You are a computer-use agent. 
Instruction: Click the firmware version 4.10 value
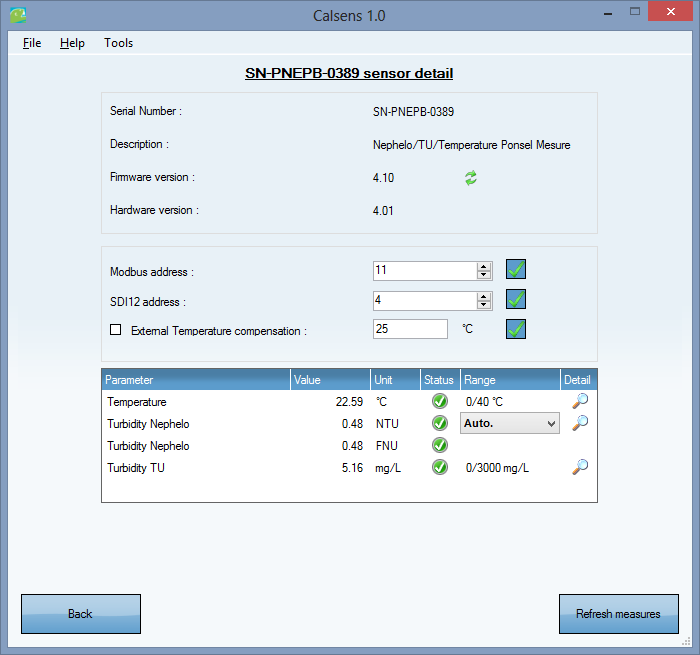(383, 178)
